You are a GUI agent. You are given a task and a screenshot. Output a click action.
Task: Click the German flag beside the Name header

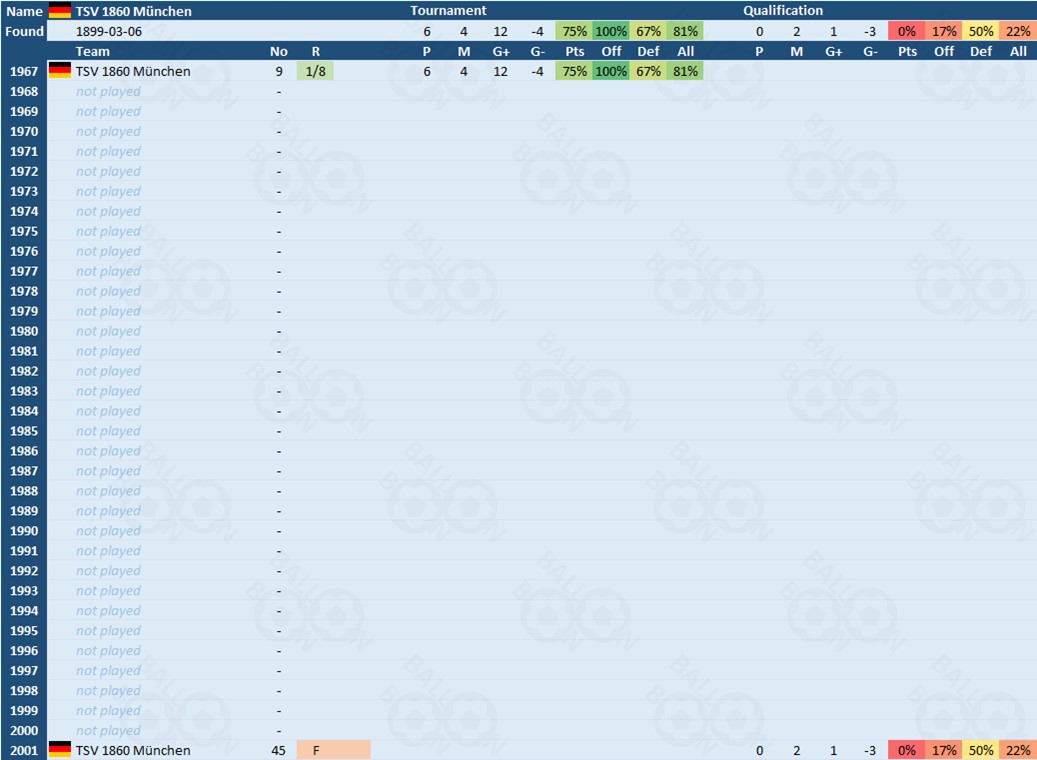coord(60,11)
